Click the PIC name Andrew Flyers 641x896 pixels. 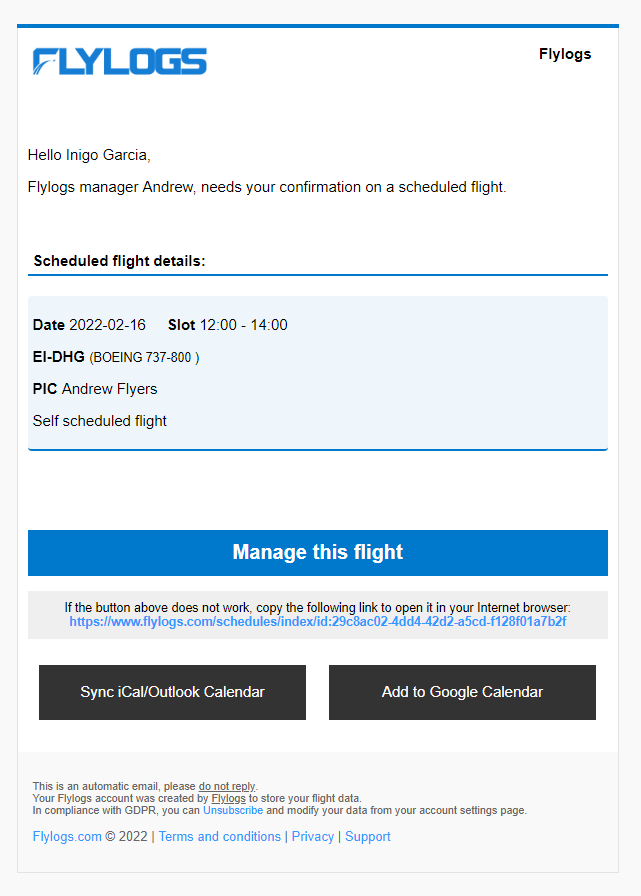[109, 389]
